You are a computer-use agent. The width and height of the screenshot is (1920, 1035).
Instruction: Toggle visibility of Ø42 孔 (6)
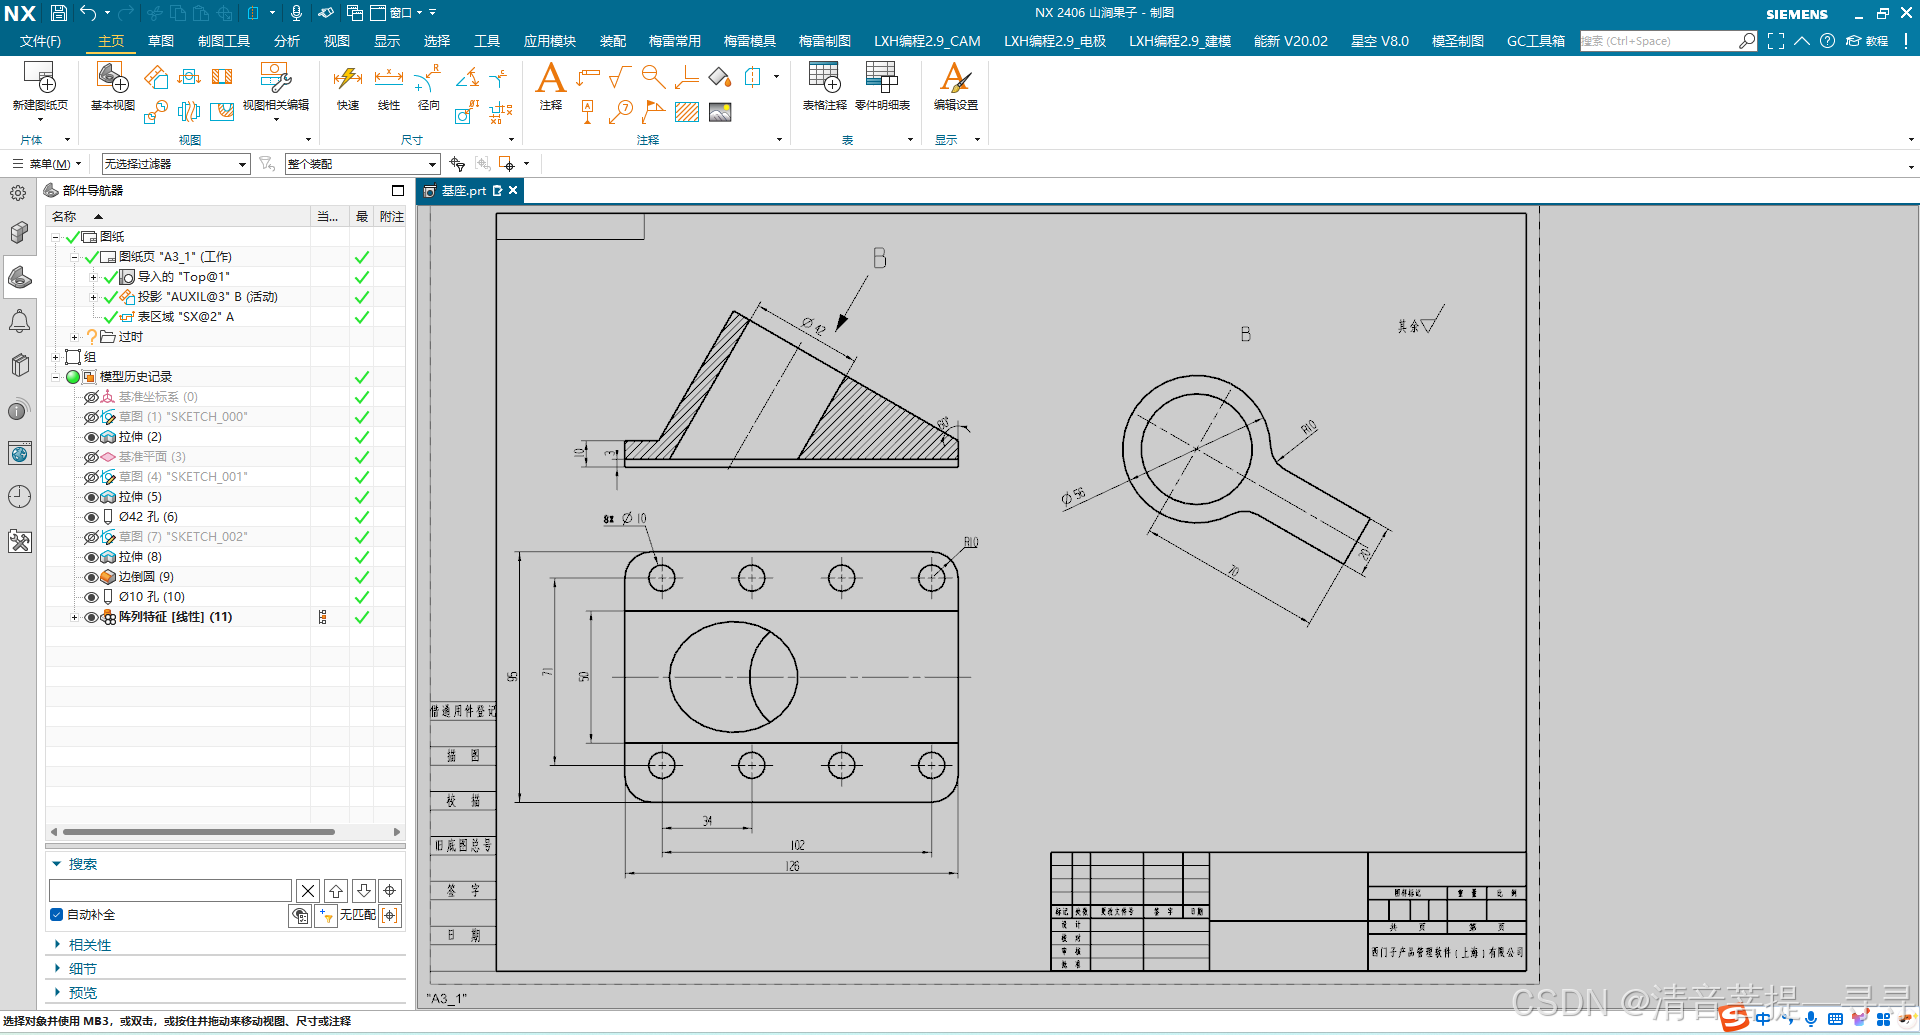[x=91, y=517]
